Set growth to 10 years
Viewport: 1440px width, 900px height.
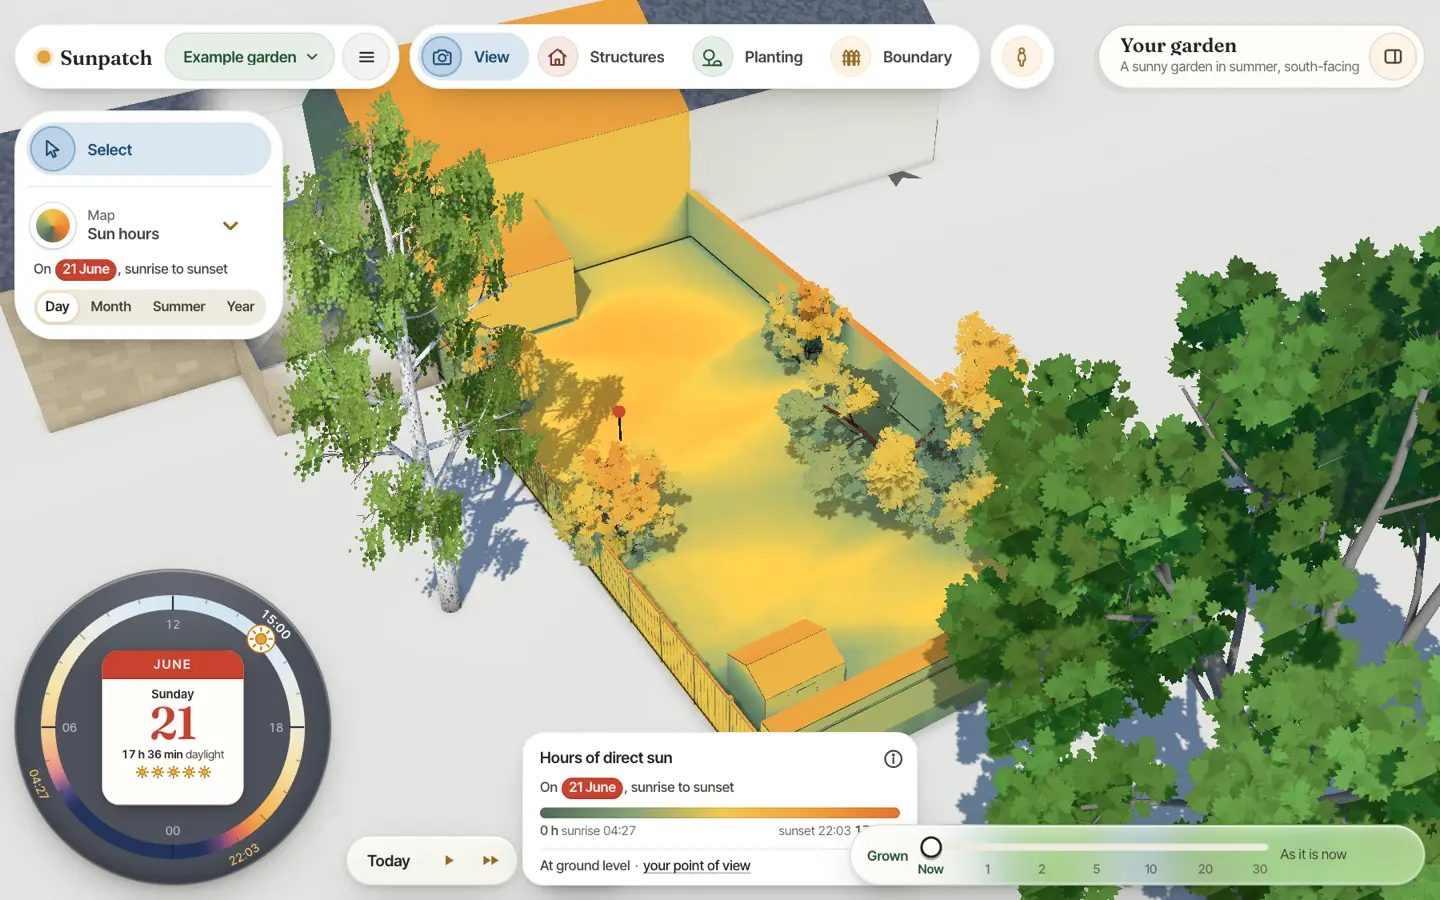(x=1150, y=869)
